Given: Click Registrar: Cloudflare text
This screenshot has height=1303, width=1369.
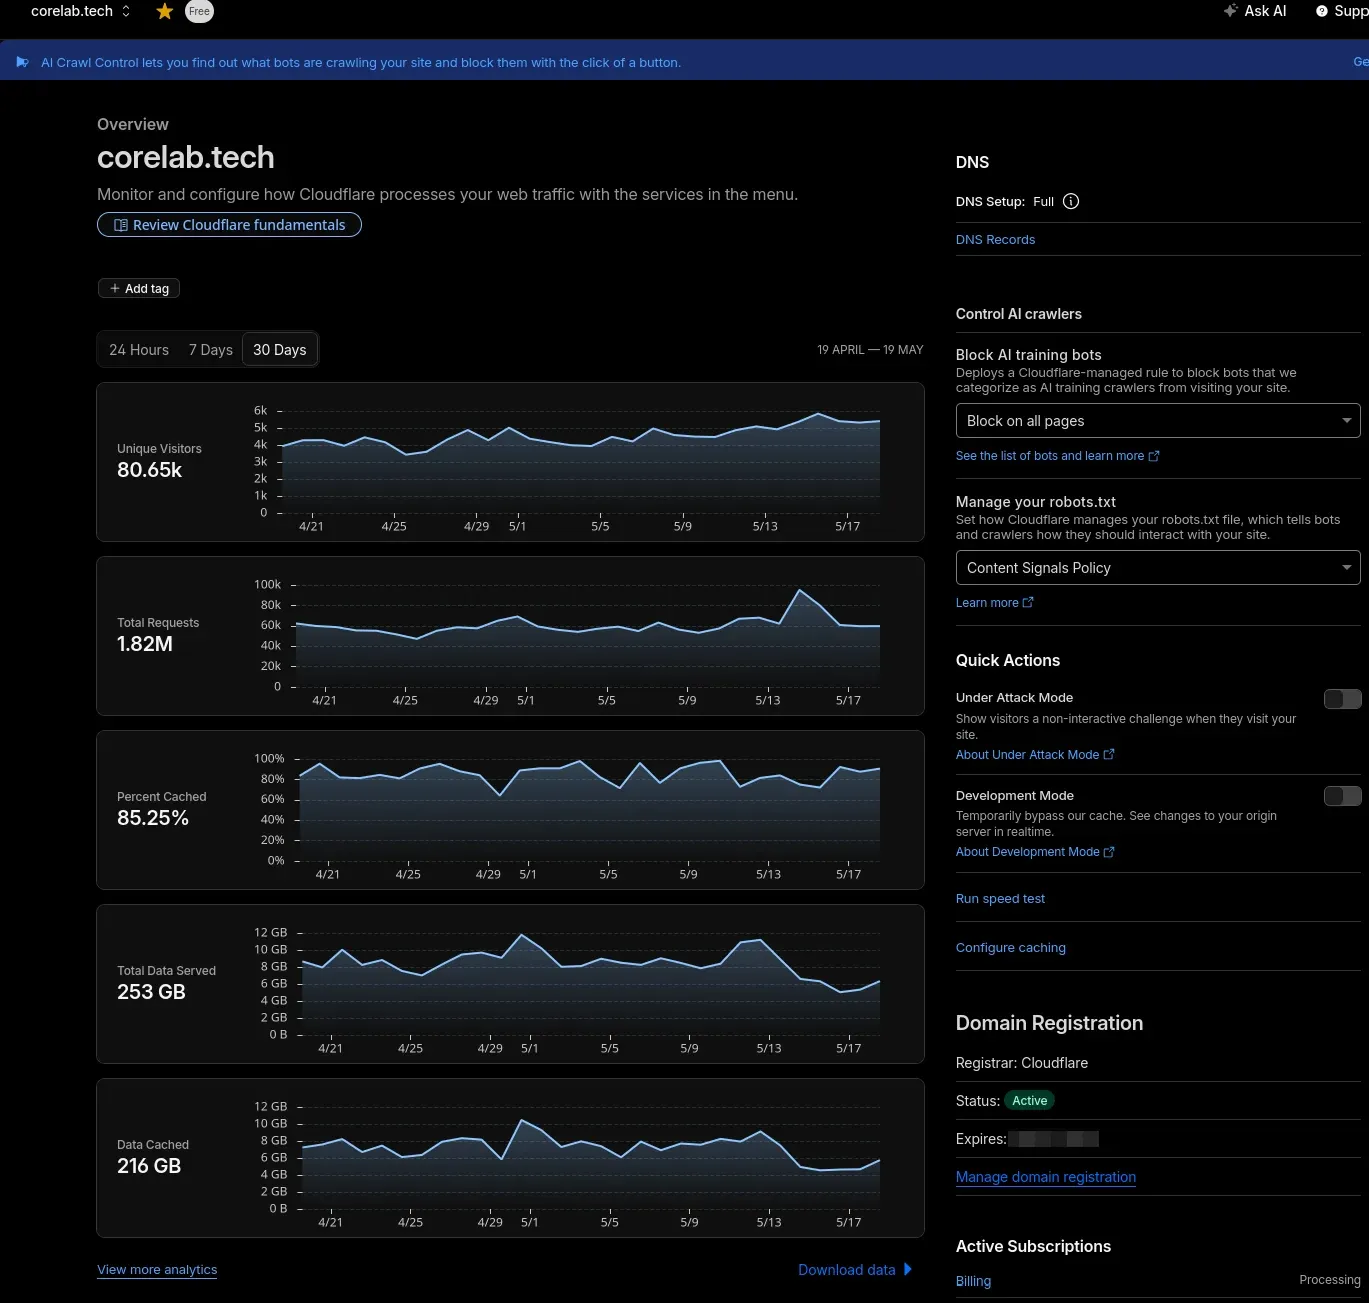Looking at the screenshot, I should 1022,1063.
